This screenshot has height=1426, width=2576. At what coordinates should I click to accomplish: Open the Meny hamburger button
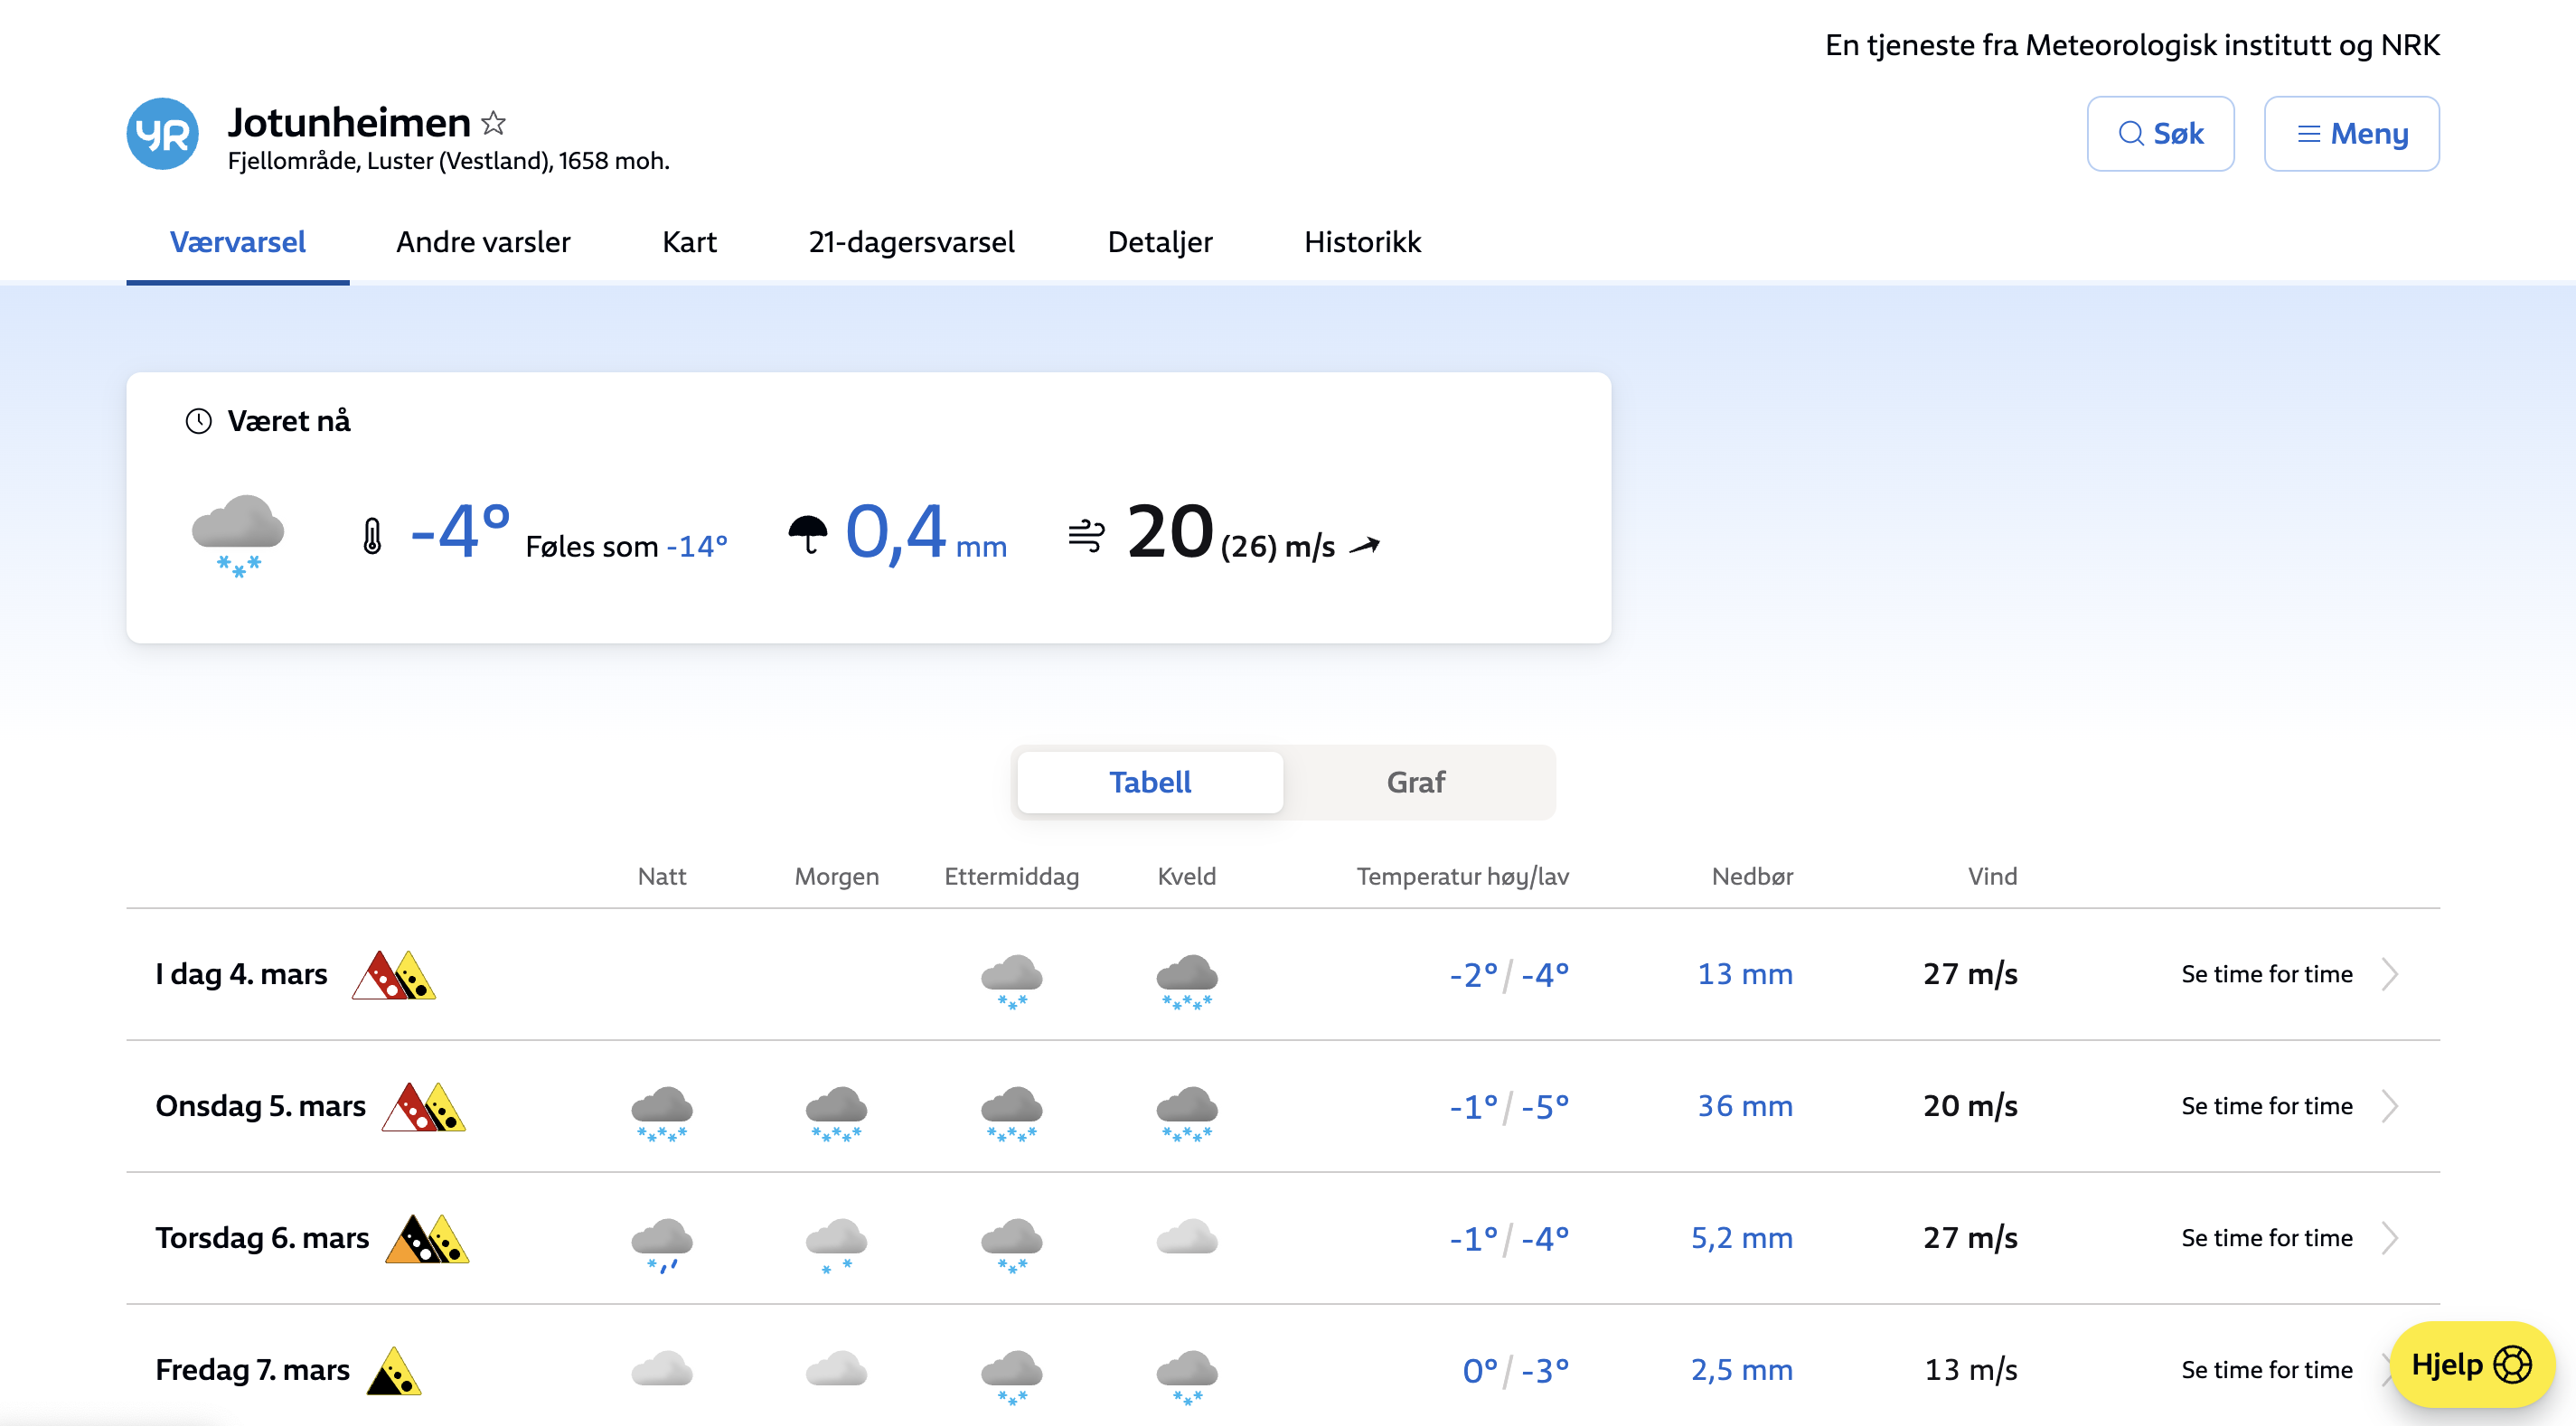2351,134
